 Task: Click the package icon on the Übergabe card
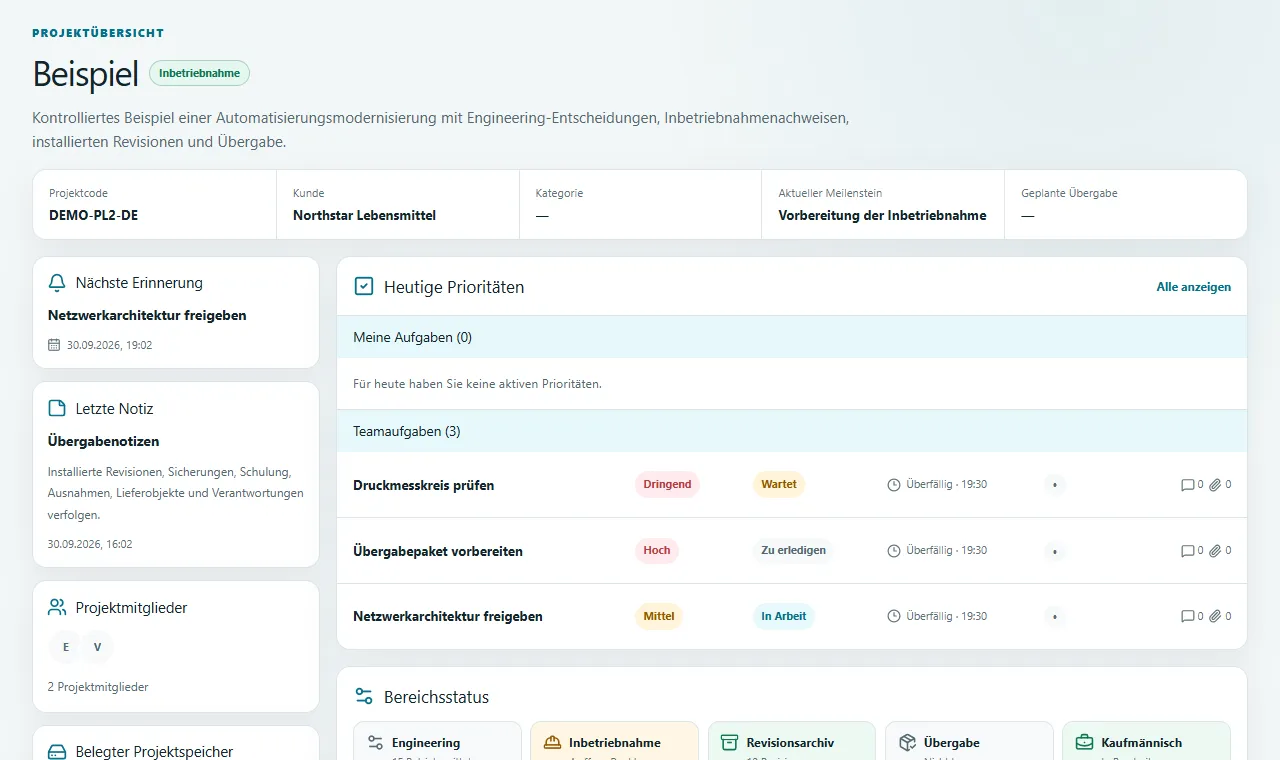pos(907,743)
